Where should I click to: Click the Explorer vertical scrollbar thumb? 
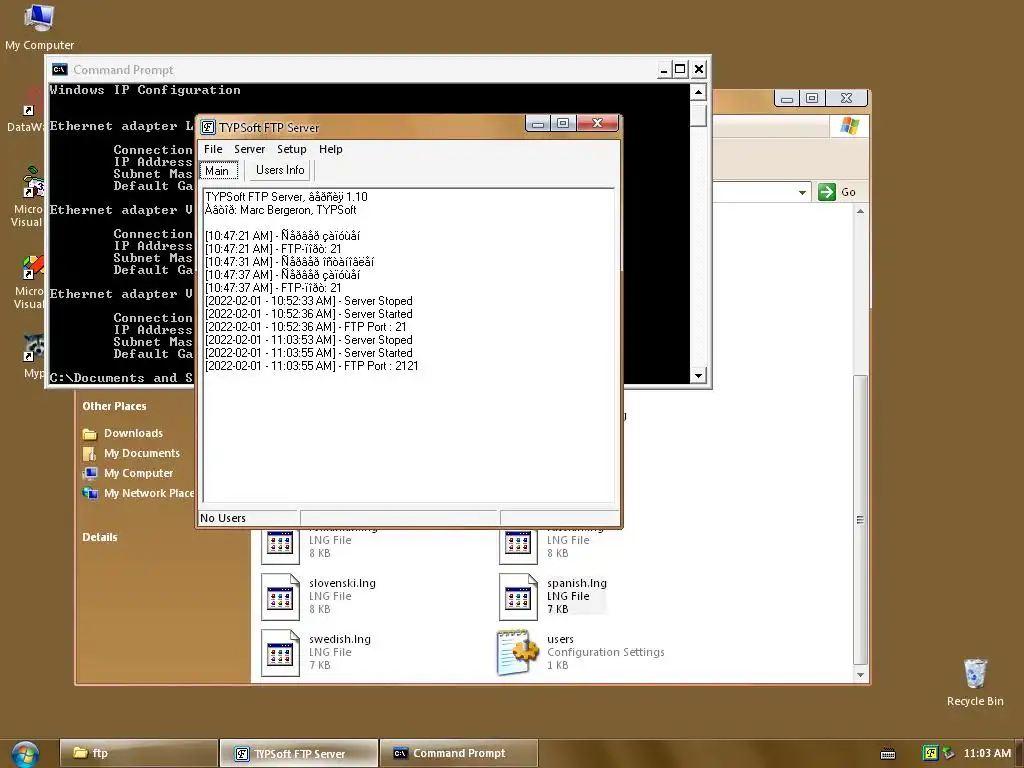[x=860, y=520]
